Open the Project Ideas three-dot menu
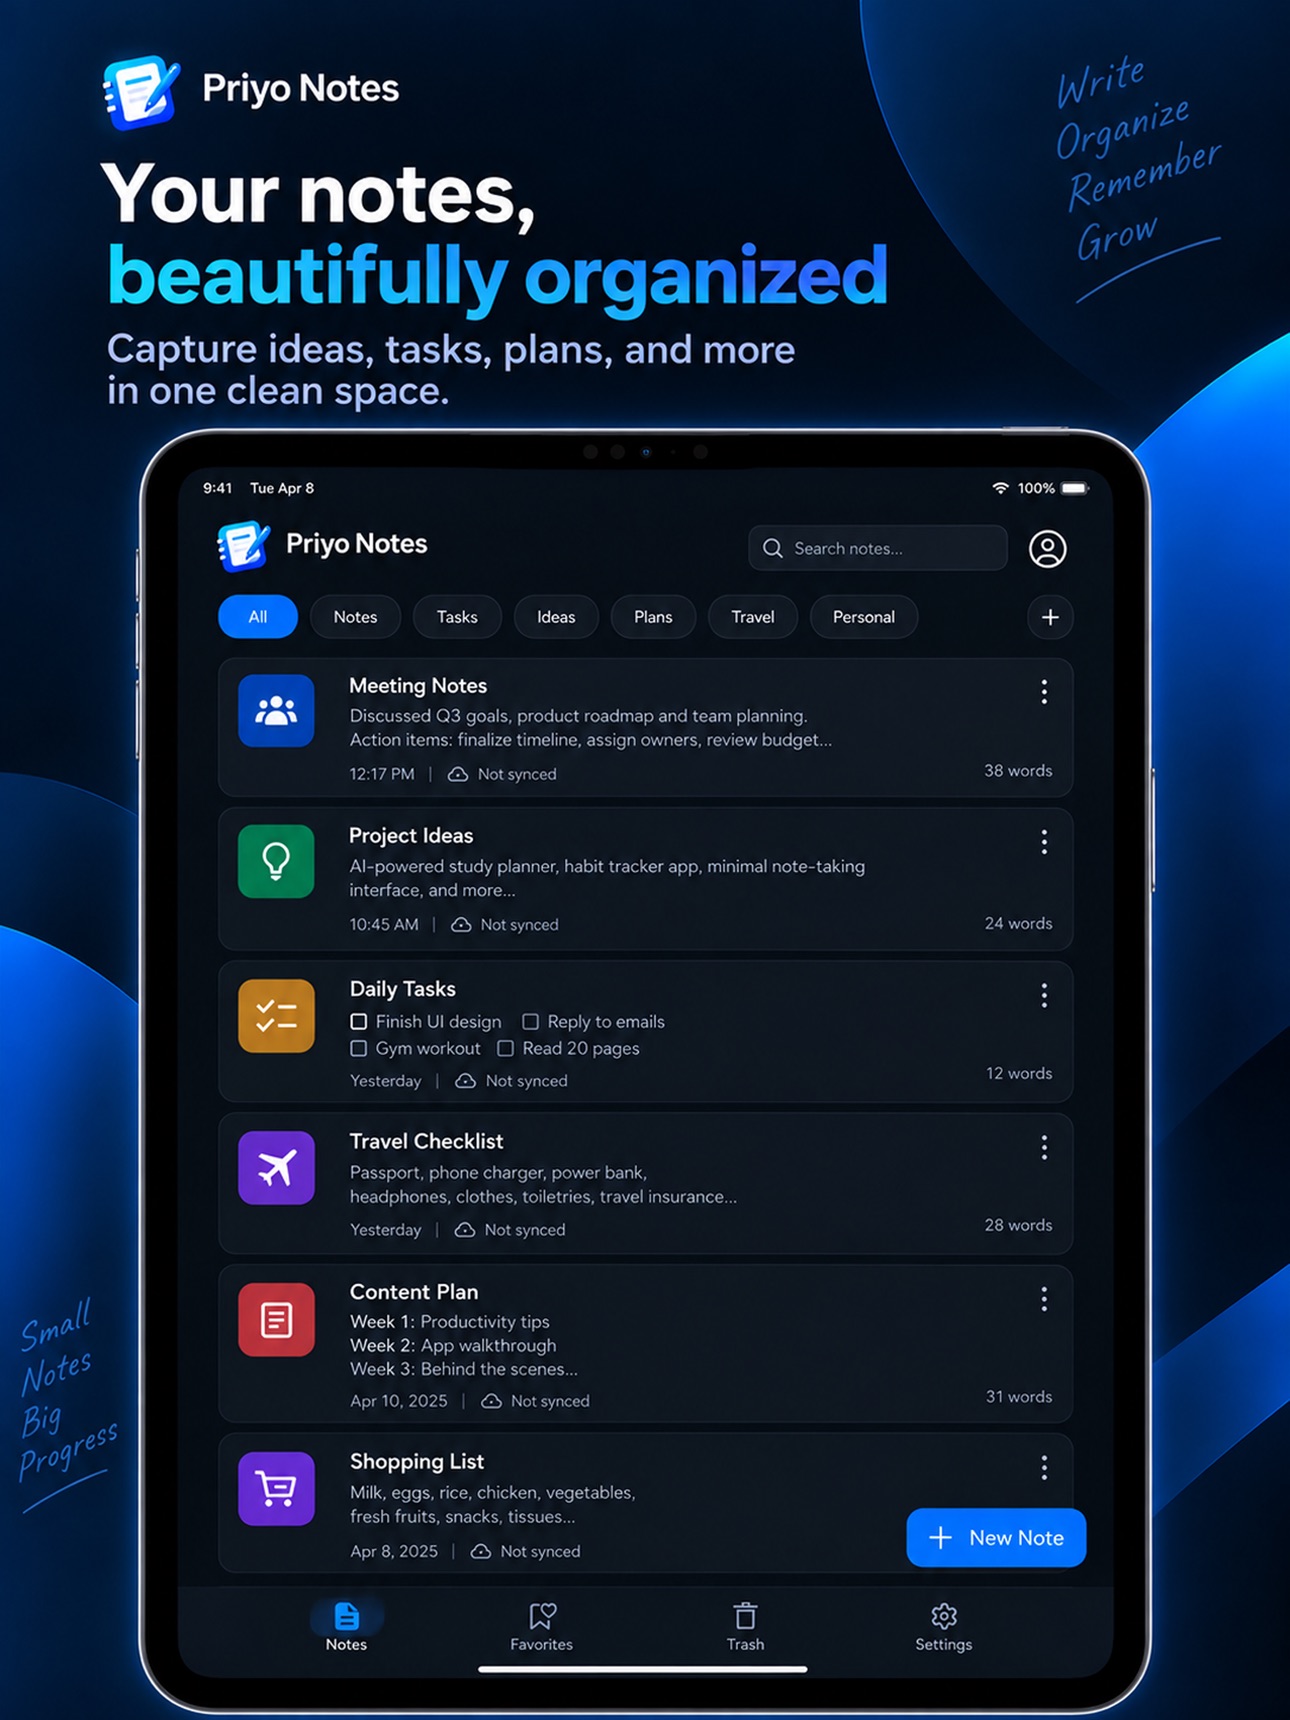 pos(1044,842)
